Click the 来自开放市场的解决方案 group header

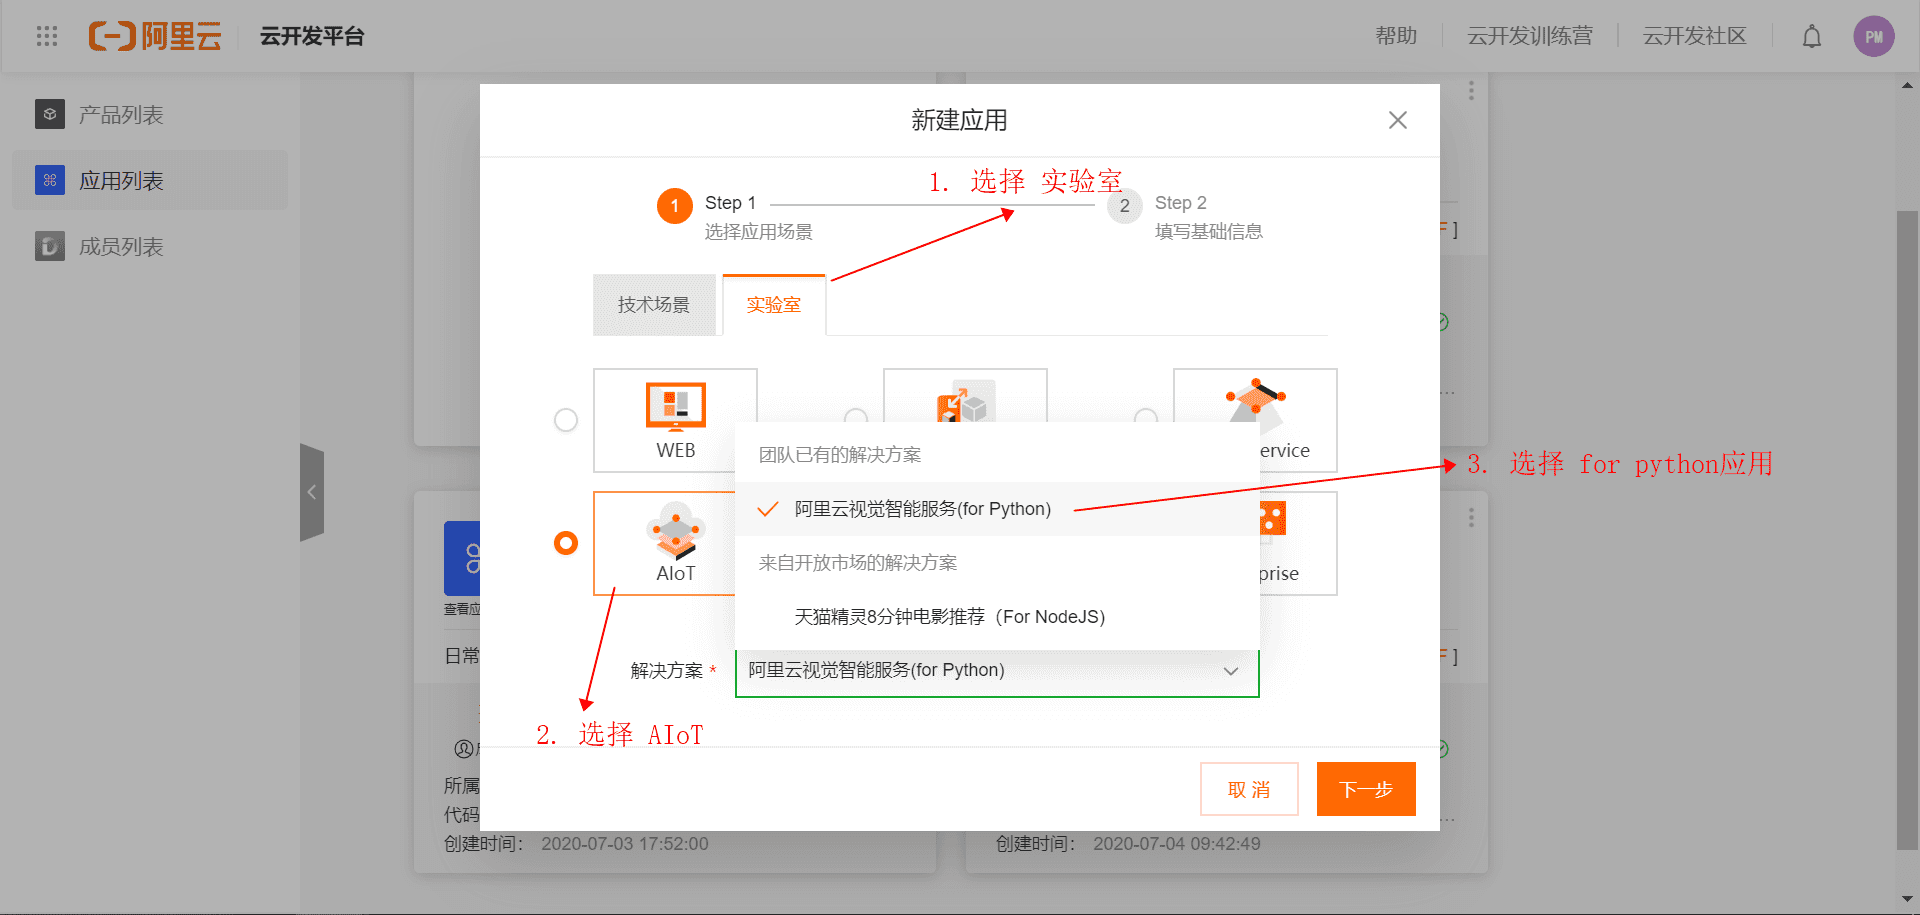click(858, 563)
